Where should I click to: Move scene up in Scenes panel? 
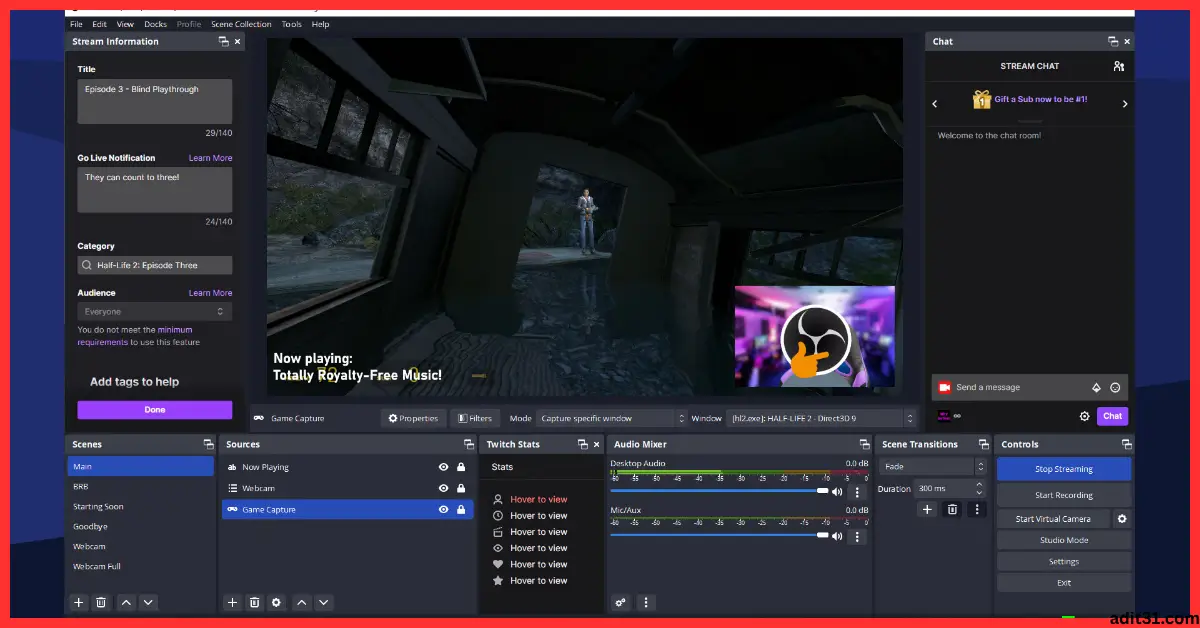(126, 602)
